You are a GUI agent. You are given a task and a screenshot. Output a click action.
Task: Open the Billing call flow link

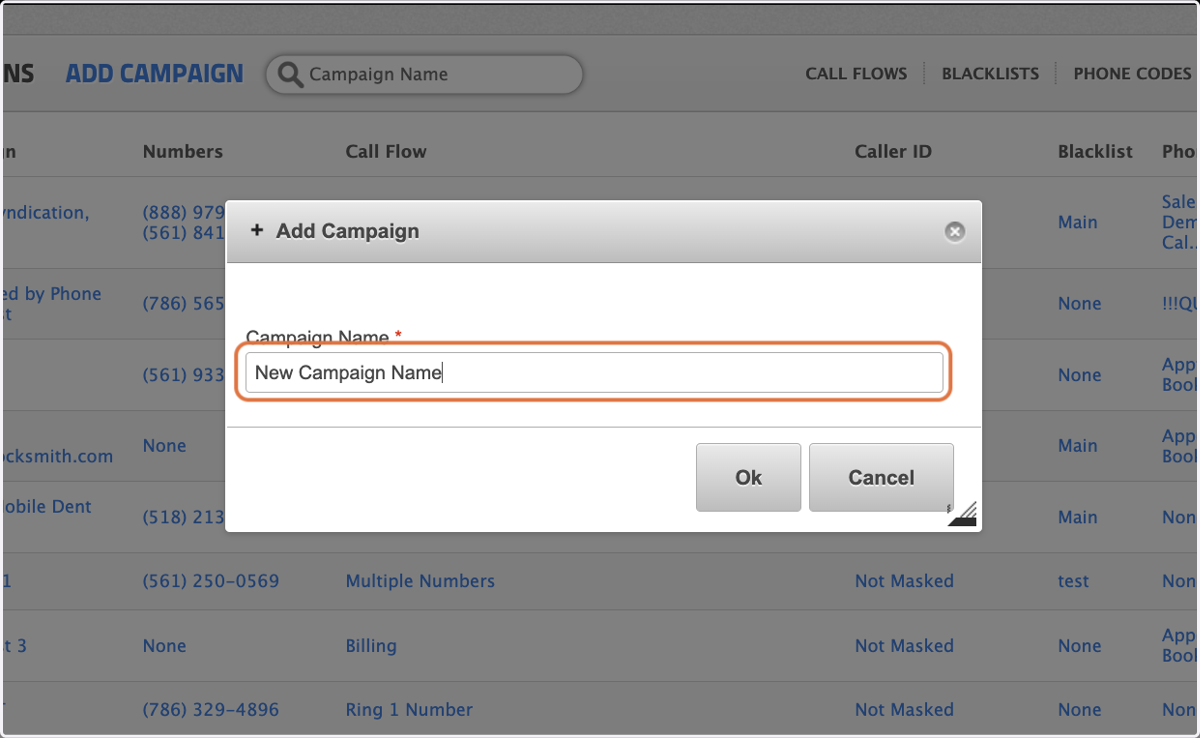371,646
